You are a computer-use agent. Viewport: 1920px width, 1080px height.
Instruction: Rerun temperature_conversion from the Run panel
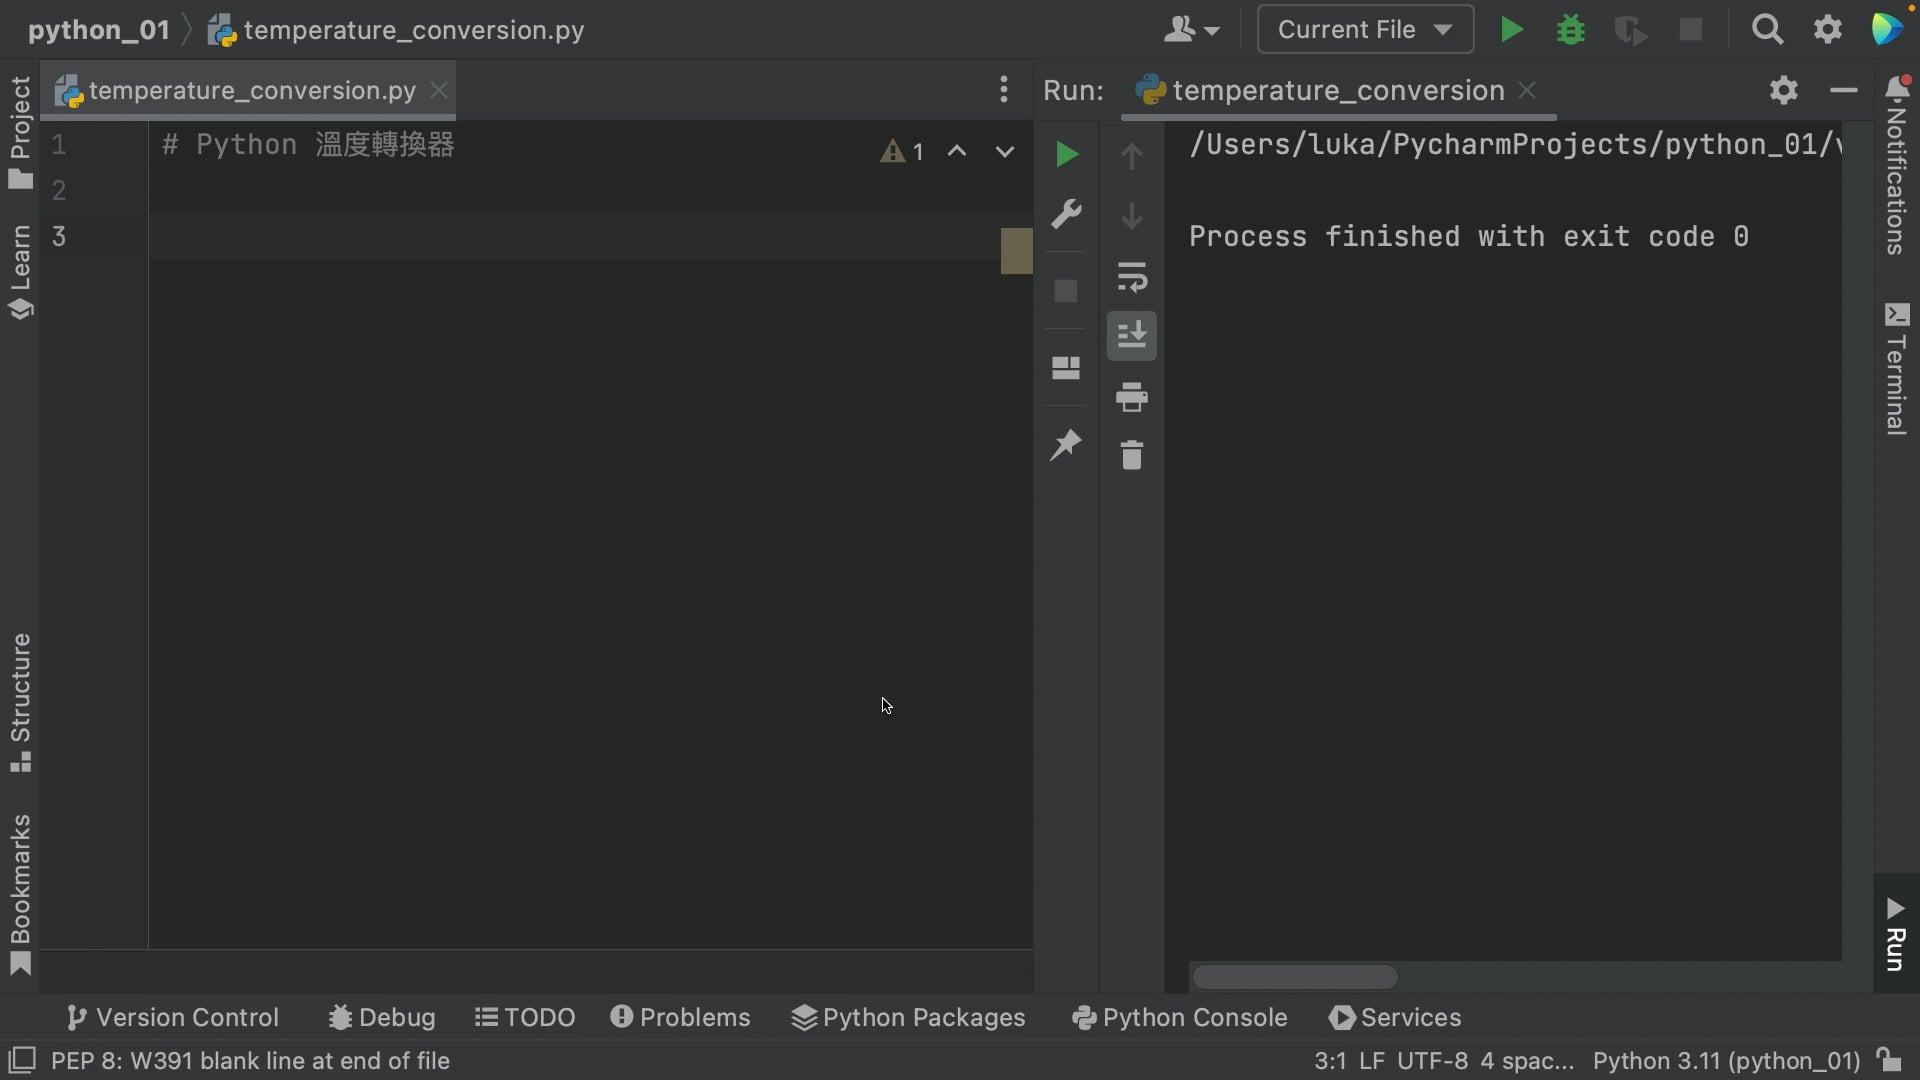[x=1066, y=155]
